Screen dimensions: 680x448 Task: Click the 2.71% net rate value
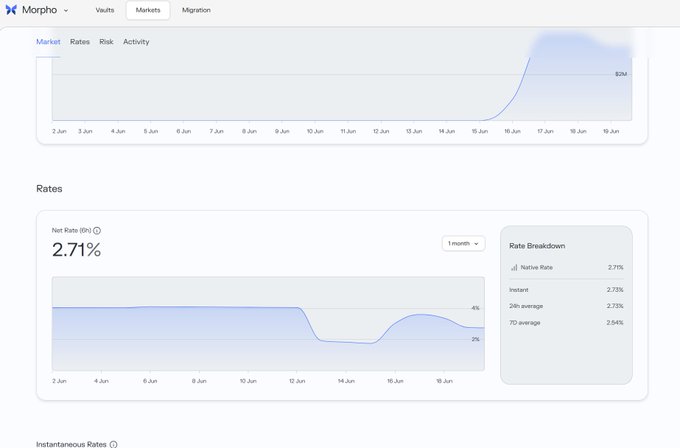click(x=76, y=250)
